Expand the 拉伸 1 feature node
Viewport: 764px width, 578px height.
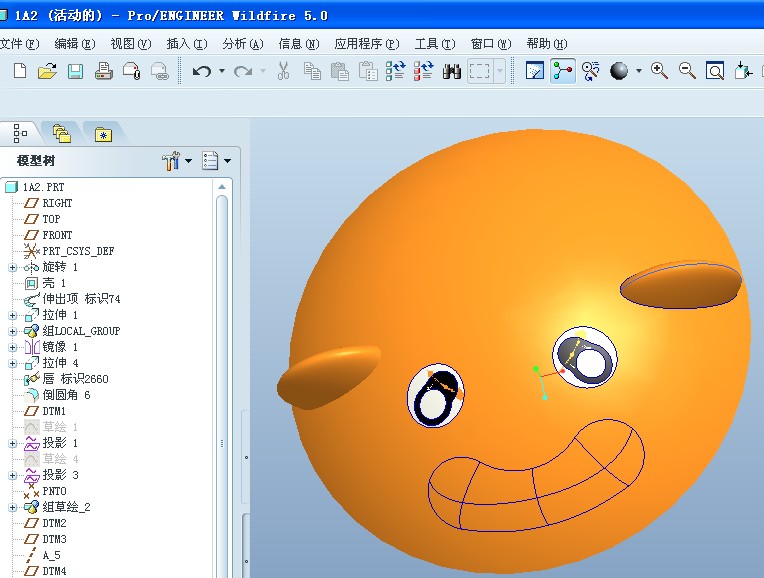13,316
